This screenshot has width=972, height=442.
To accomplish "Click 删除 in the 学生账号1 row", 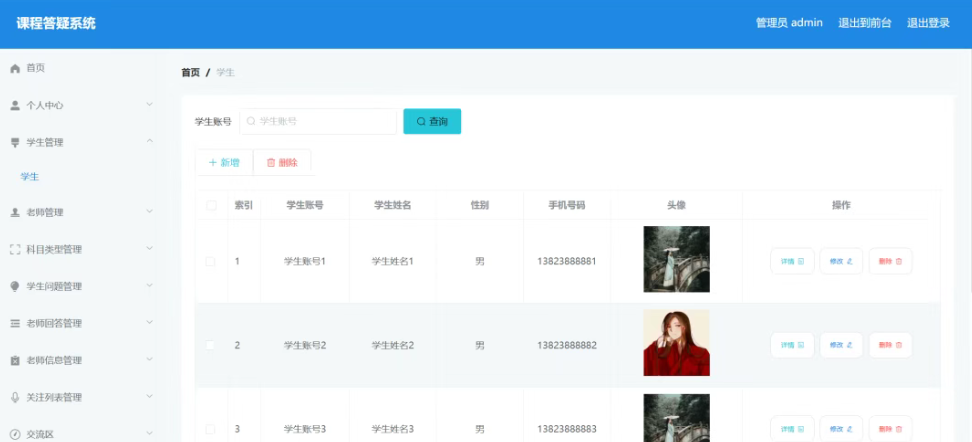I will (x=890, y=262).
